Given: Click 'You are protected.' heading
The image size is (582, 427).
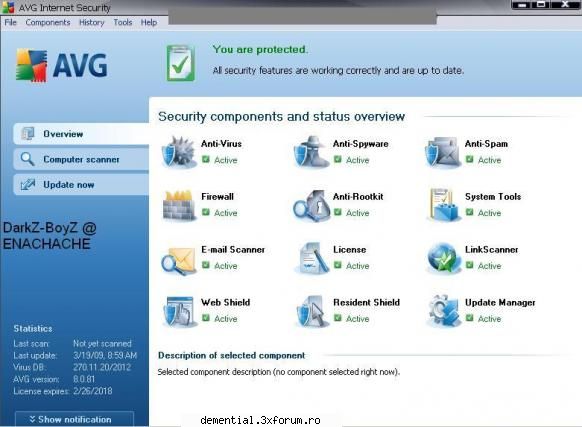Looking at the screenshot, I should 260,49.
